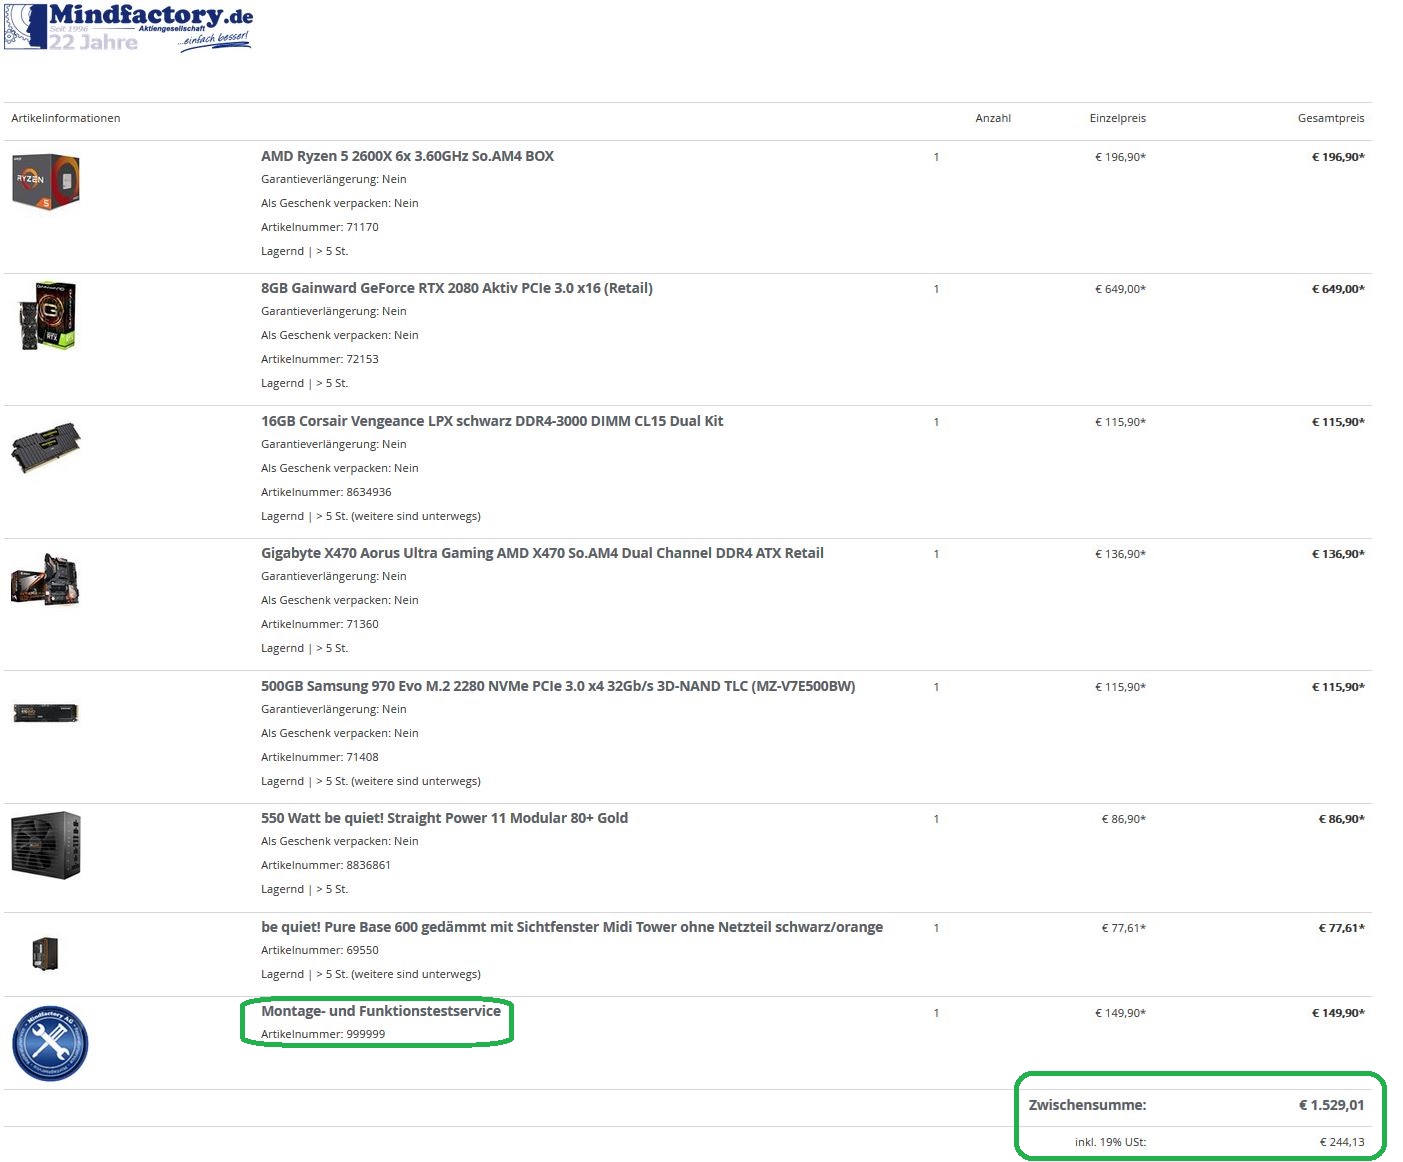Click the € 649,00* total price
Image resolution: width=1403 pixels, height=1162 pixels.
point(1338,289)
